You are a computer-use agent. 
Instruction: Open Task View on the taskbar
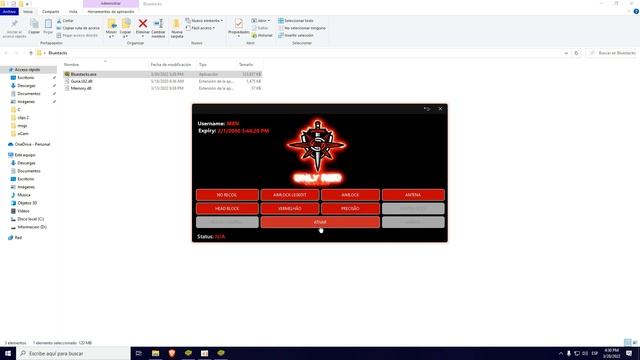138,353
